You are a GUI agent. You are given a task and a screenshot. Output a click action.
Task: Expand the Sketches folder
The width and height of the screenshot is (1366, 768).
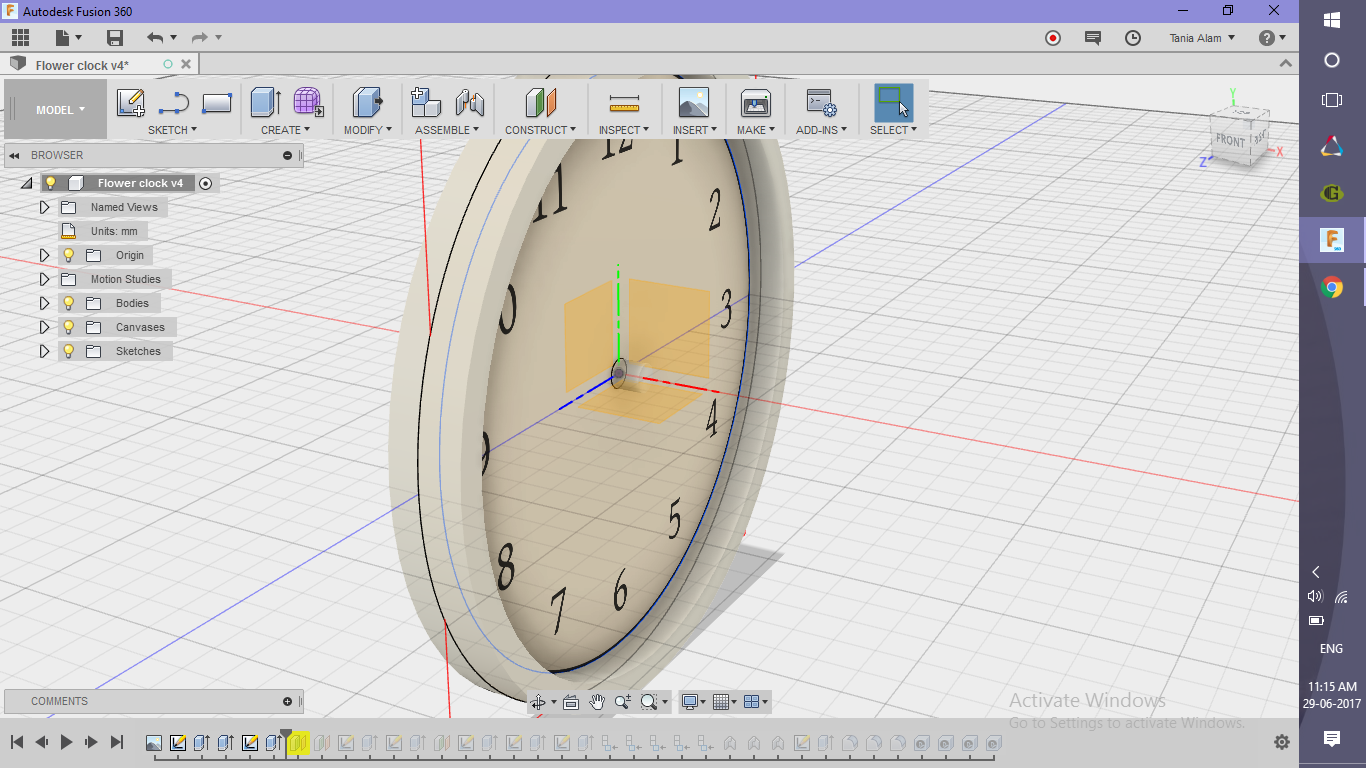44,351
